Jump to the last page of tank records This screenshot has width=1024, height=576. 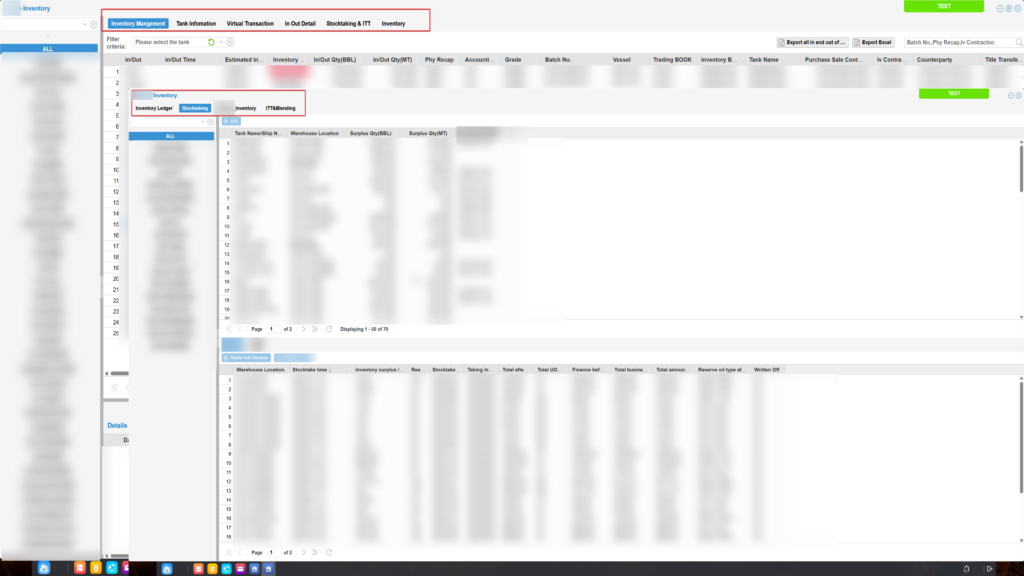tap(315, 328)
